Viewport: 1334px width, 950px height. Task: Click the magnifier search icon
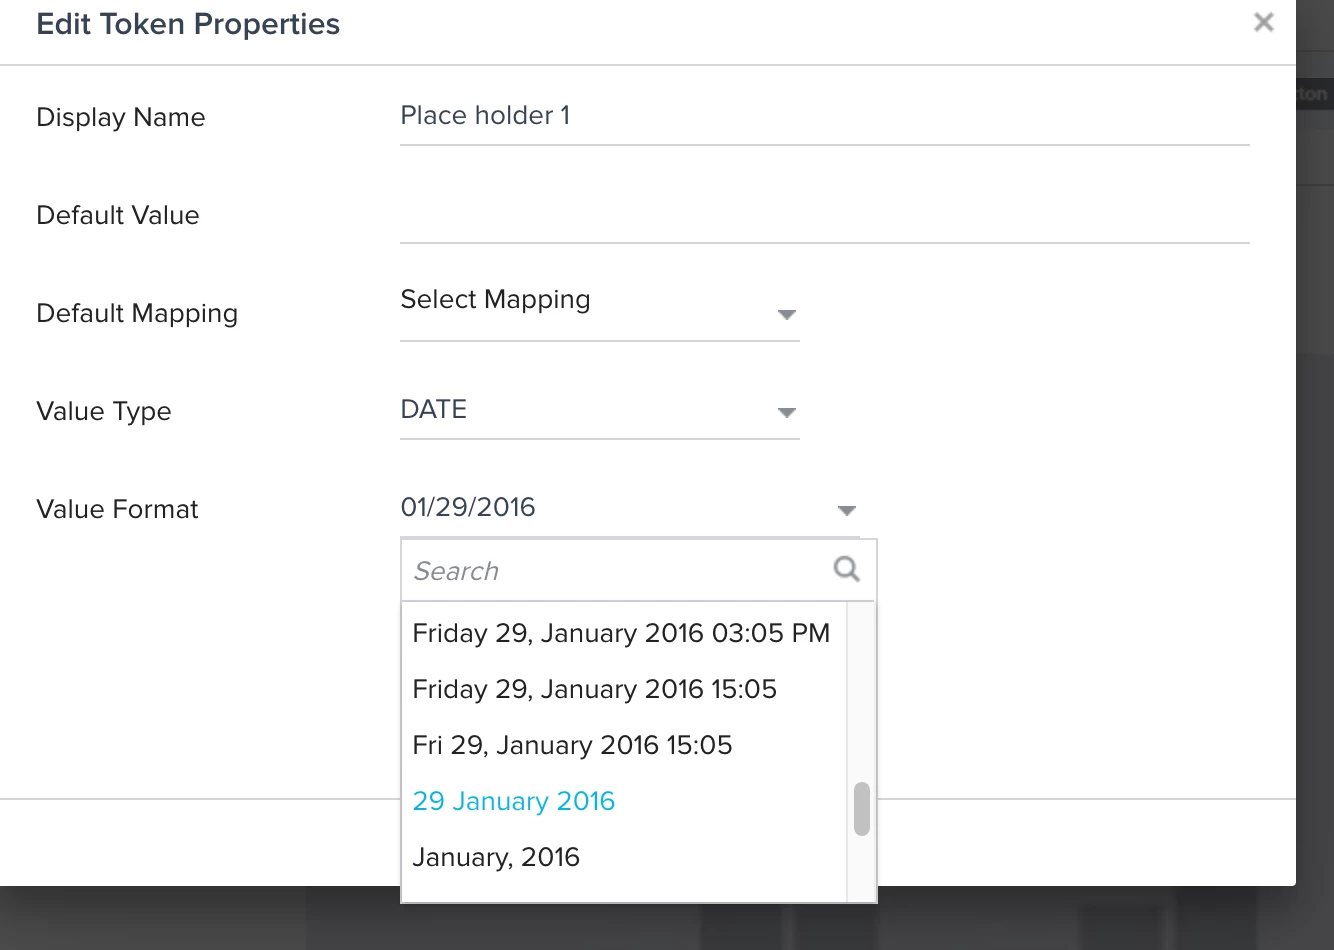coord(846,569)
